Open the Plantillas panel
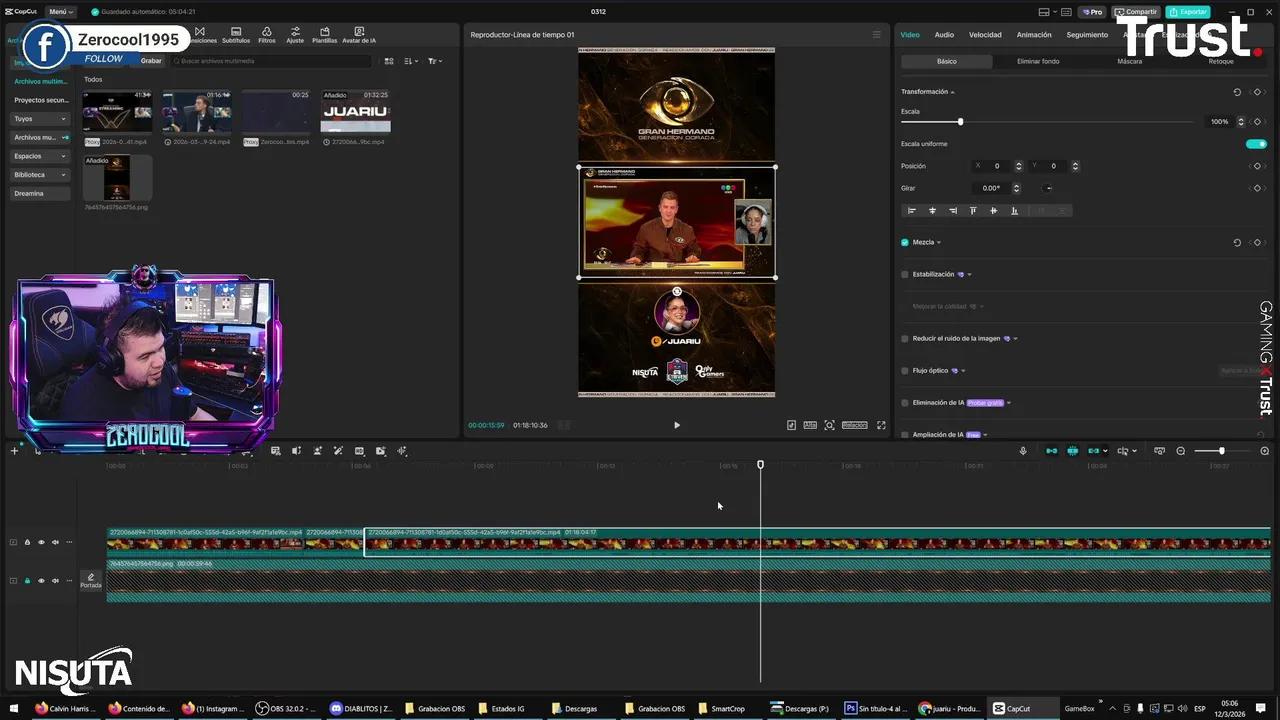This screenshot has height=720, width=1280. pos(325,35)
